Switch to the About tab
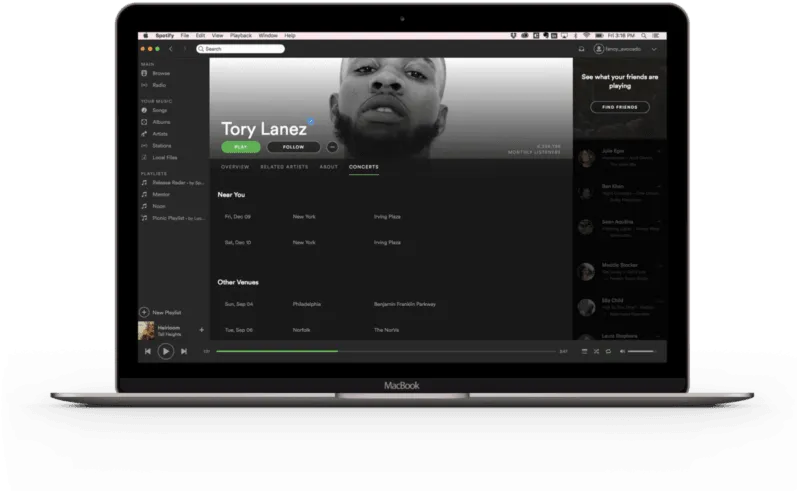The image size is (797, 491). click(328, 167)
